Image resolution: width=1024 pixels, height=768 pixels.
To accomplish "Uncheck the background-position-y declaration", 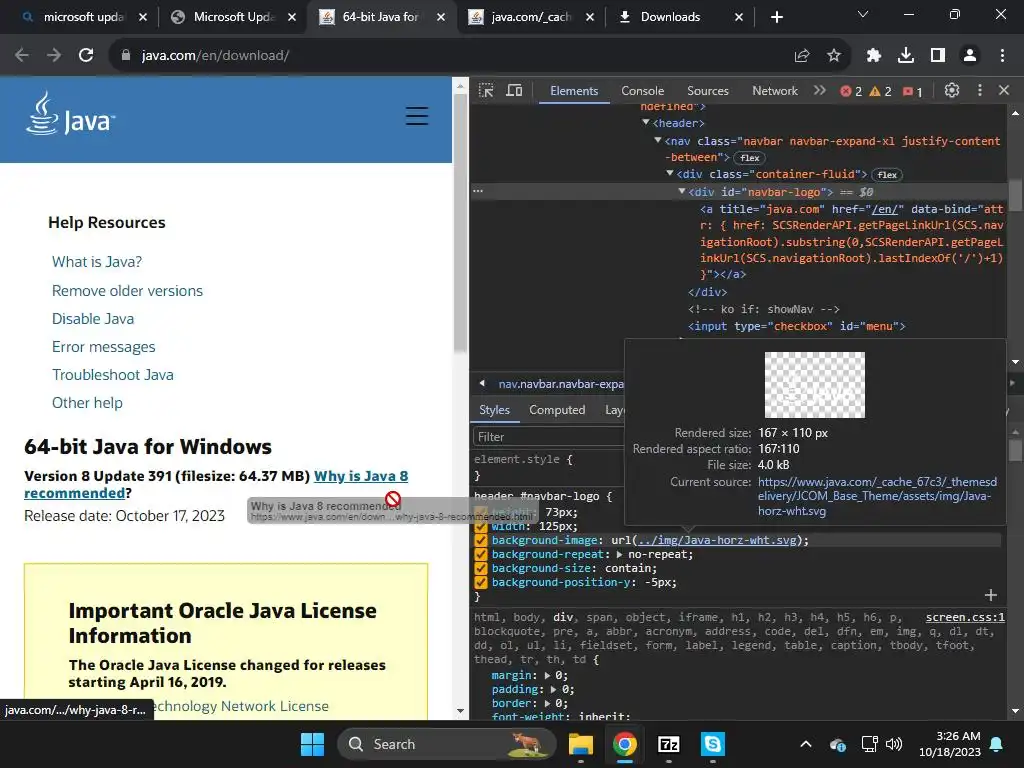I will [481, 583].
